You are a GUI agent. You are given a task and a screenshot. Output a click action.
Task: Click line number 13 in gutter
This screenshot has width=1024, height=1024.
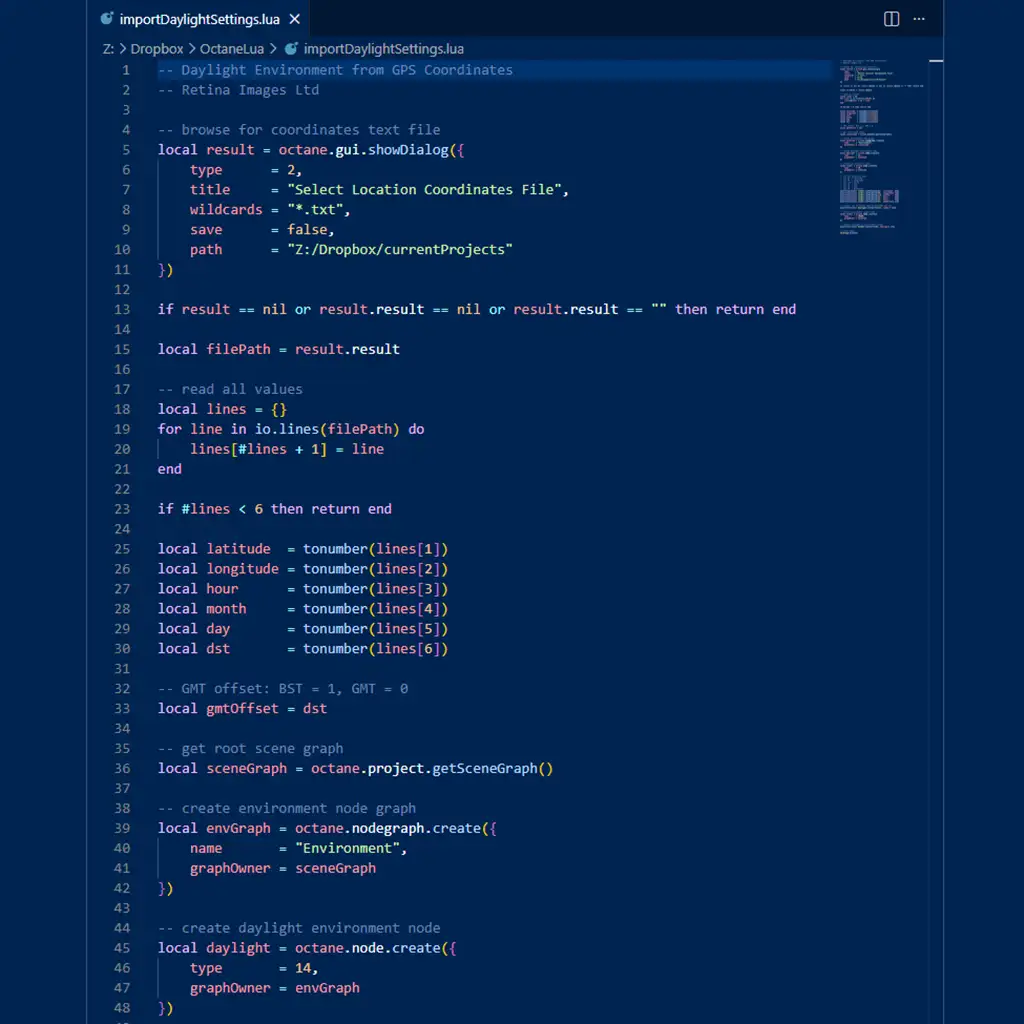click(x=122, y=310)
